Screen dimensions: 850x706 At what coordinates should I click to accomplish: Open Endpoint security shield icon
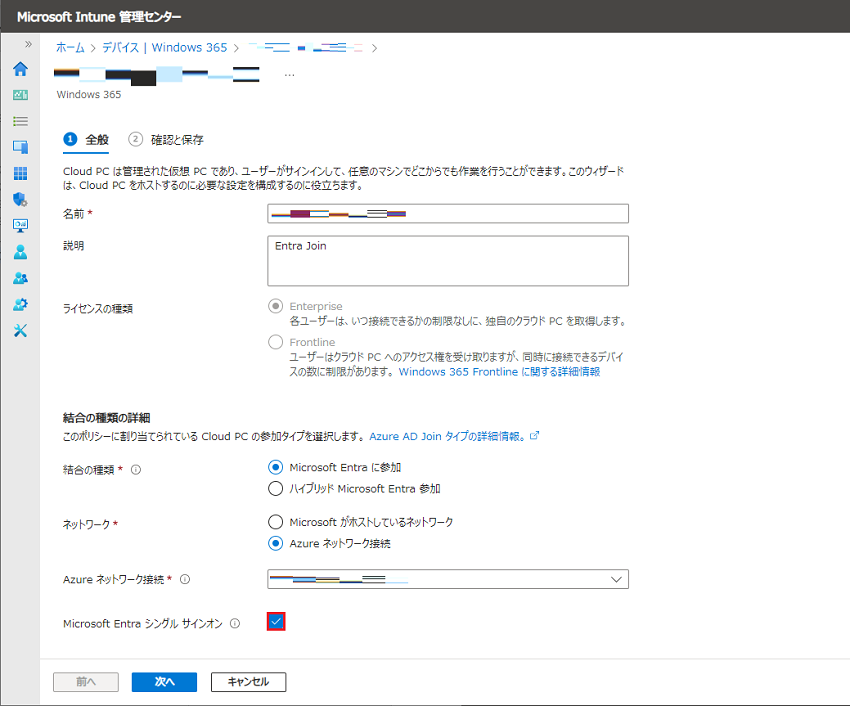click(20, 199)
